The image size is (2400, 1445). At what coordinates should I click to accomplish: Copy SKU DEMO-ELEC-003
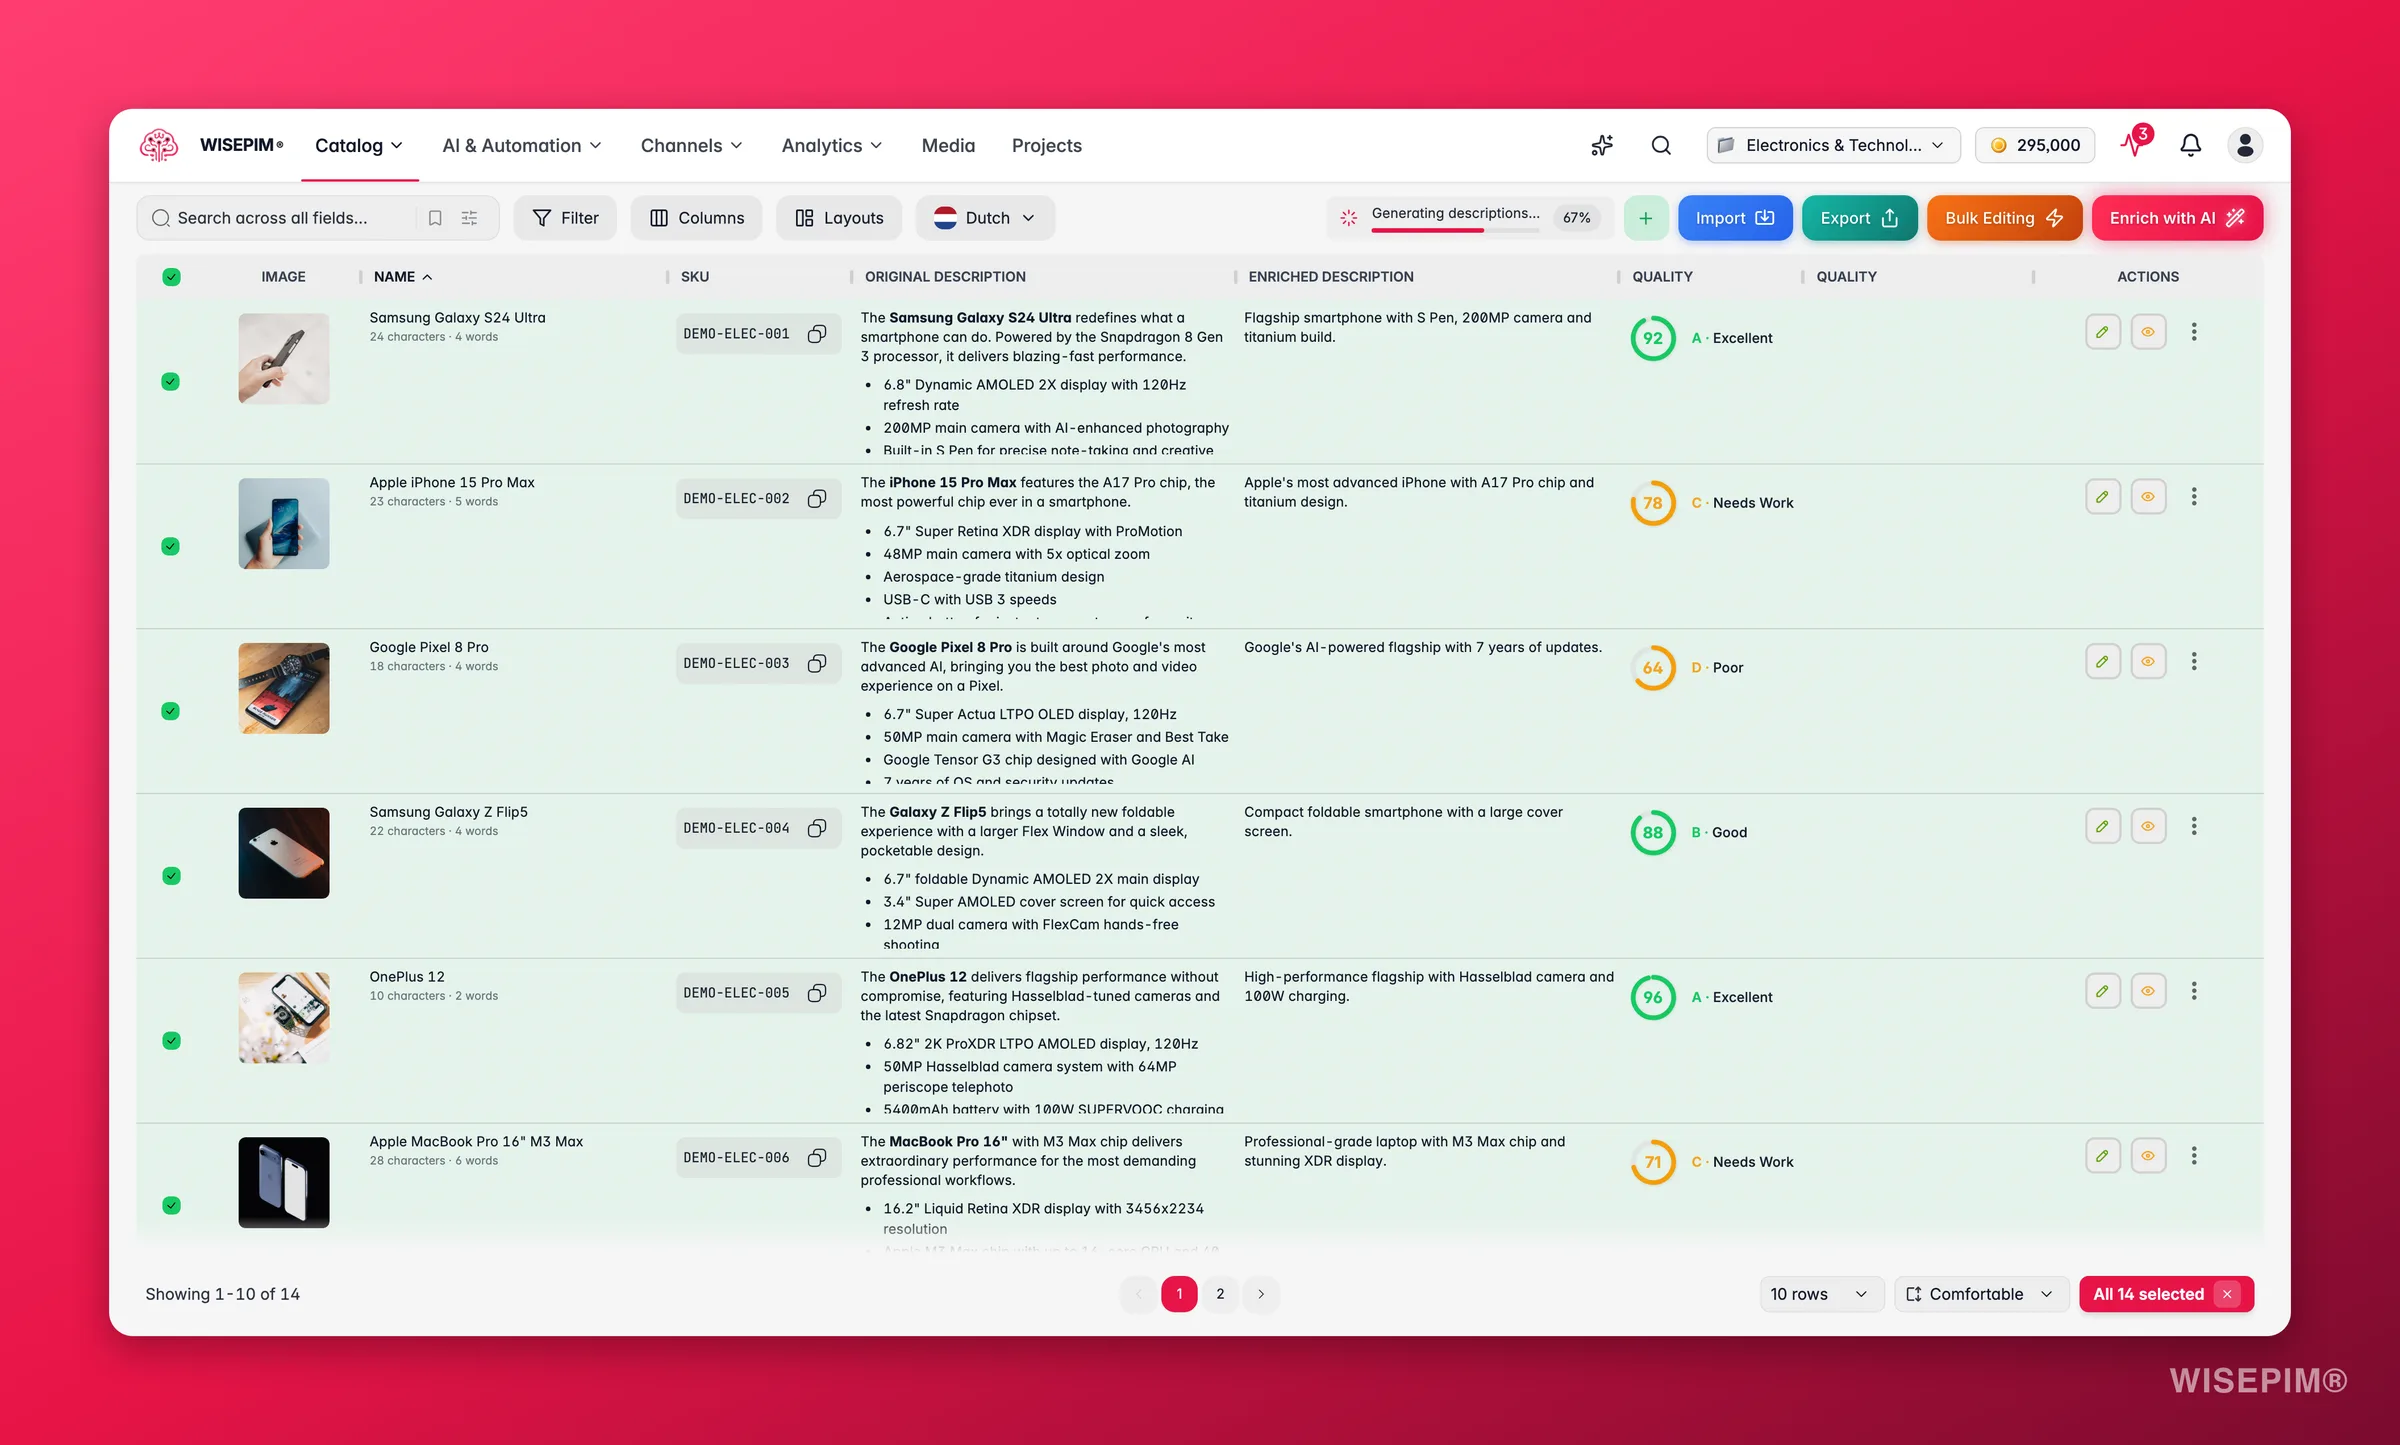click(817, 663)
